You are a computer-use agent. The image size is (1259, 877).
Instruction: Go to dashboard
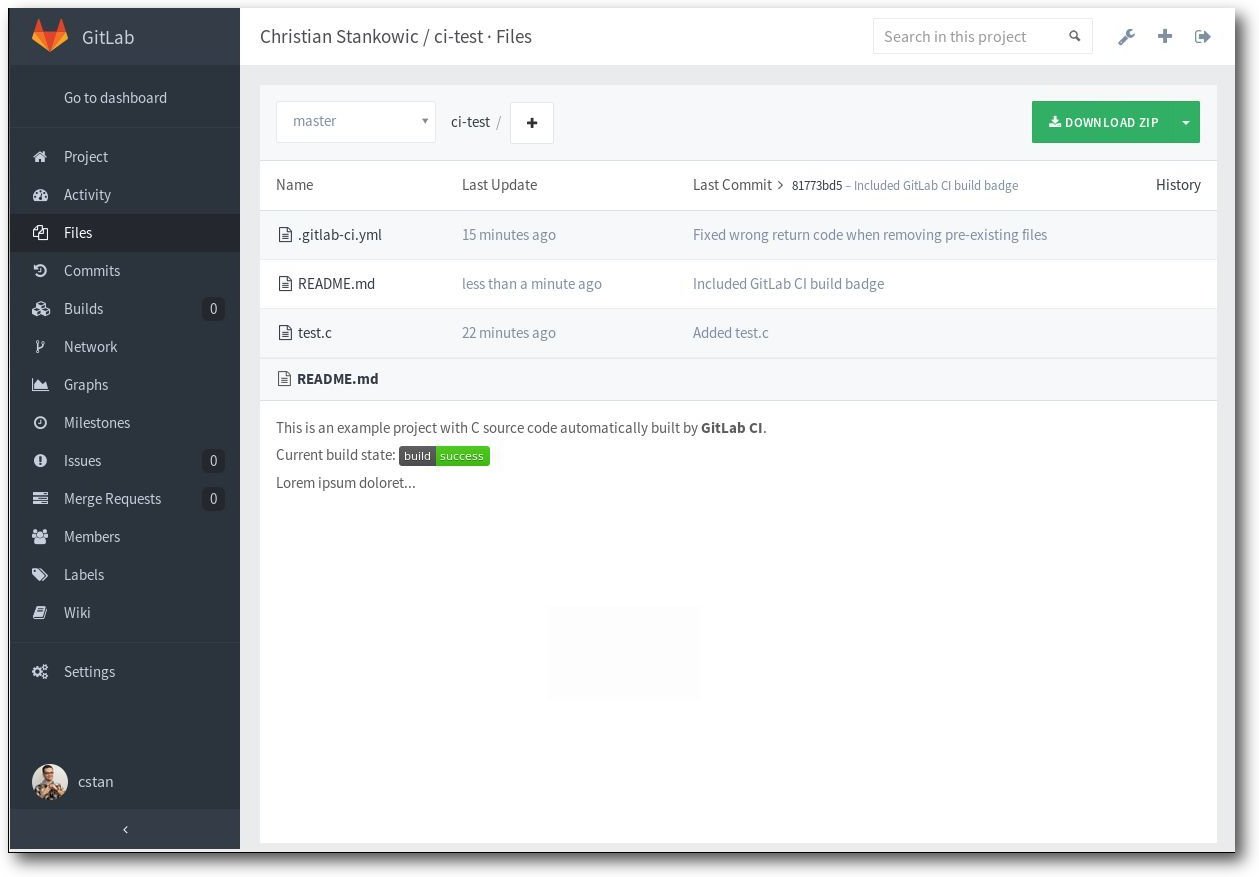115,98
